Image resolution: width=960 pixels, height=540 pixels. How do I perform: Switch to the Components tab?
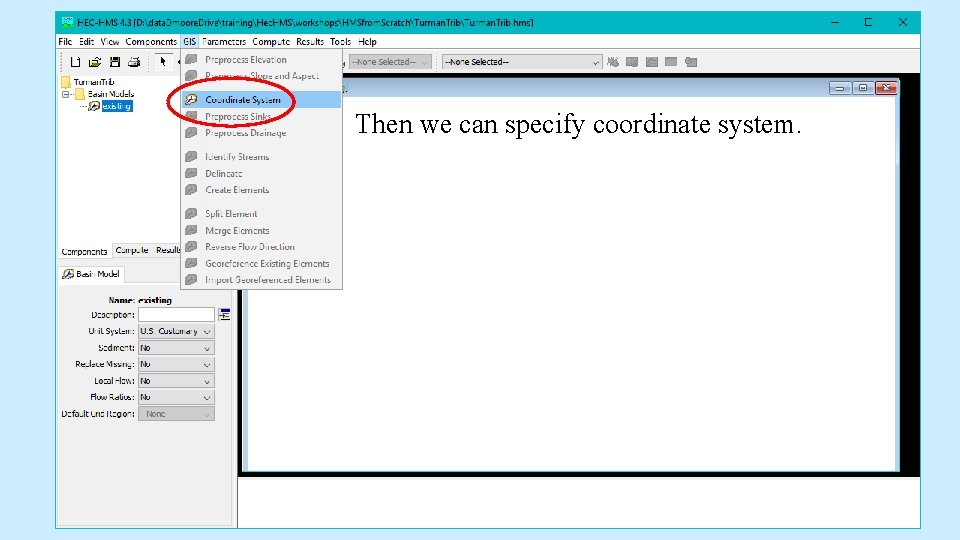coord(84,251)
